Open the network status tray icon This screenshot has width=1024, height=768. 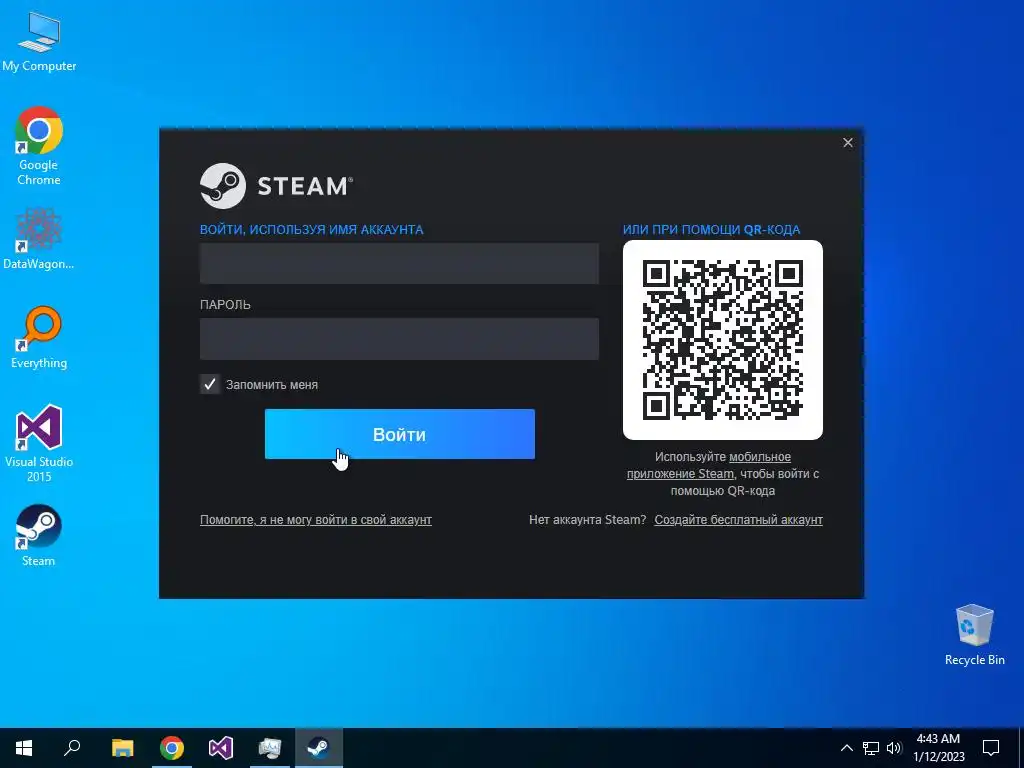tap(871, 748)
